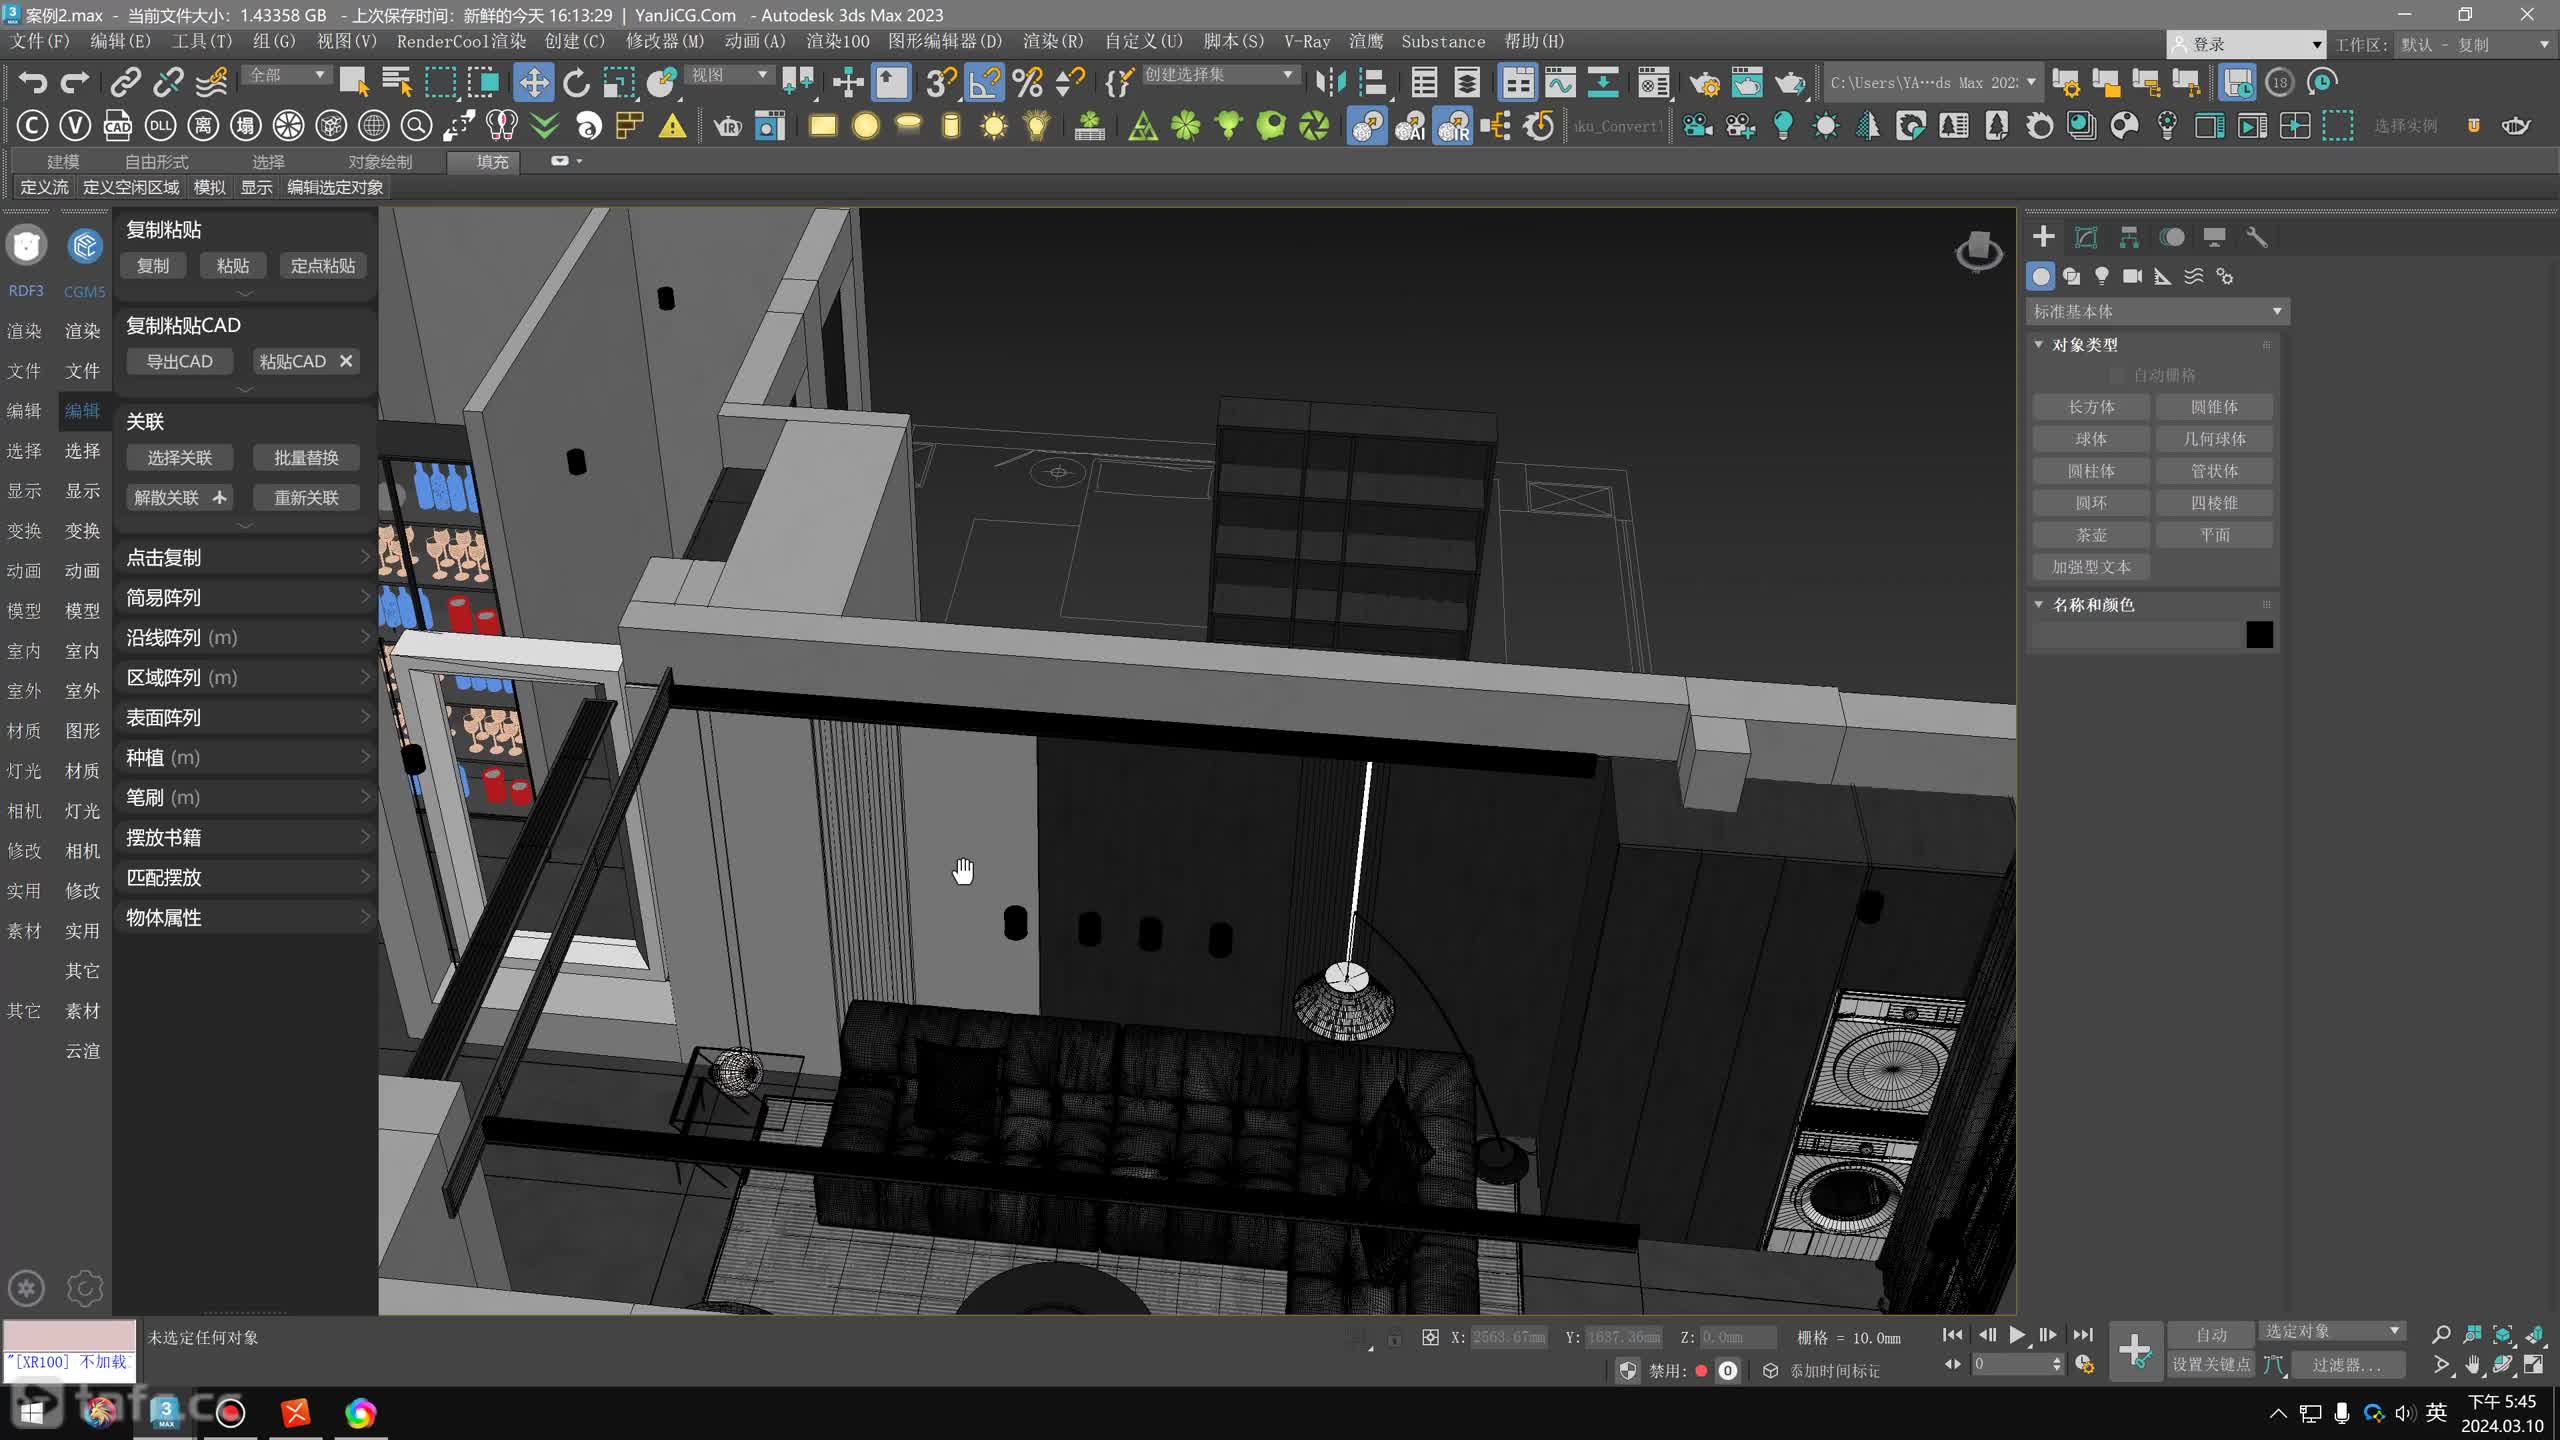The width and height of the screenshot is (2560, 1440).
Task: Click the Mirror tool icon
Action: pos(1330,82)
